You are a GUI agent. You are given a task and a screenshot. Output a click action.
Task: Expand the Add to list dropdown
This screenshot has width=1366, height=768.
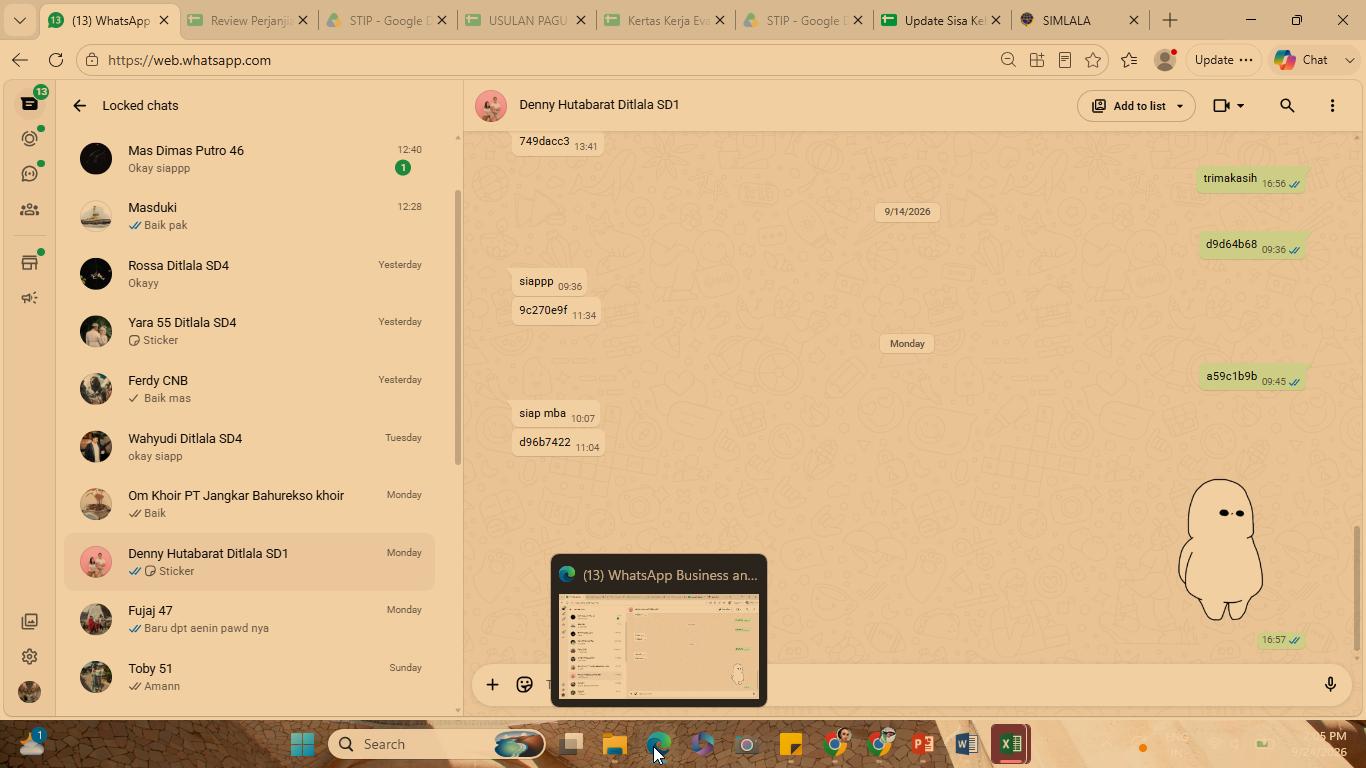pyautogui.click(x=1136, y=106)
